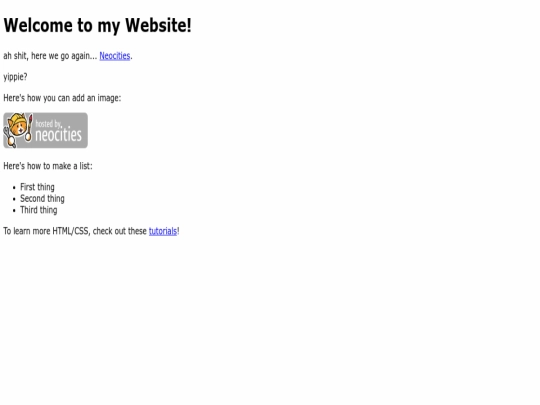Image resolution: width=540 pixels, height=405 pixels.
Task: Follow the tutorials link
Action: click(x=163, y=231)
